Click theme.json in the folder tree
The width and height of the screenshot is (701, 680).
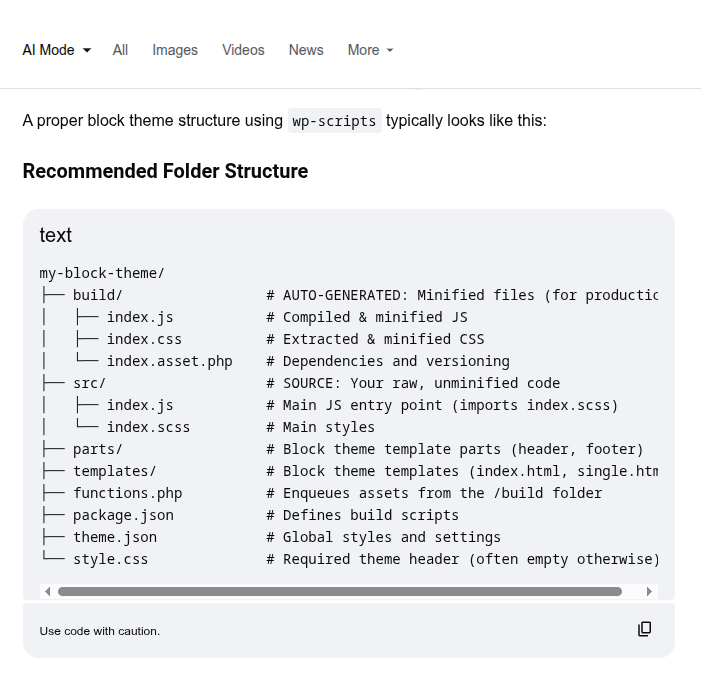coord(114,537)
